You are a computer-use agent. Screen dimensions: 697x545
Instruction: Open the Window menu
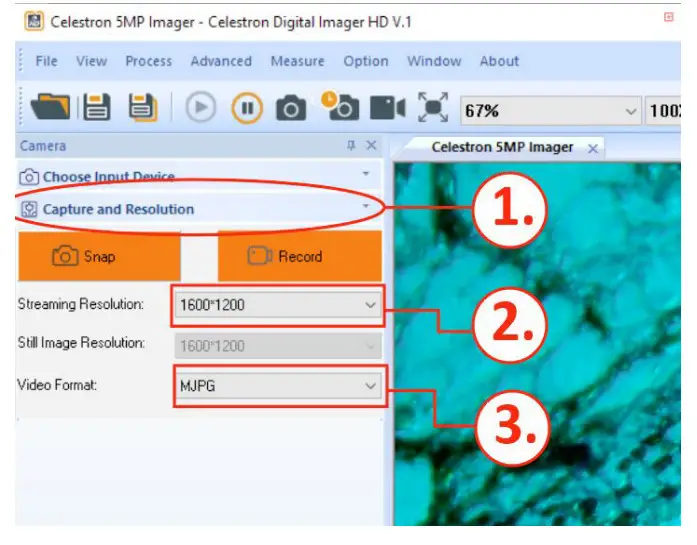click(434, 61)
